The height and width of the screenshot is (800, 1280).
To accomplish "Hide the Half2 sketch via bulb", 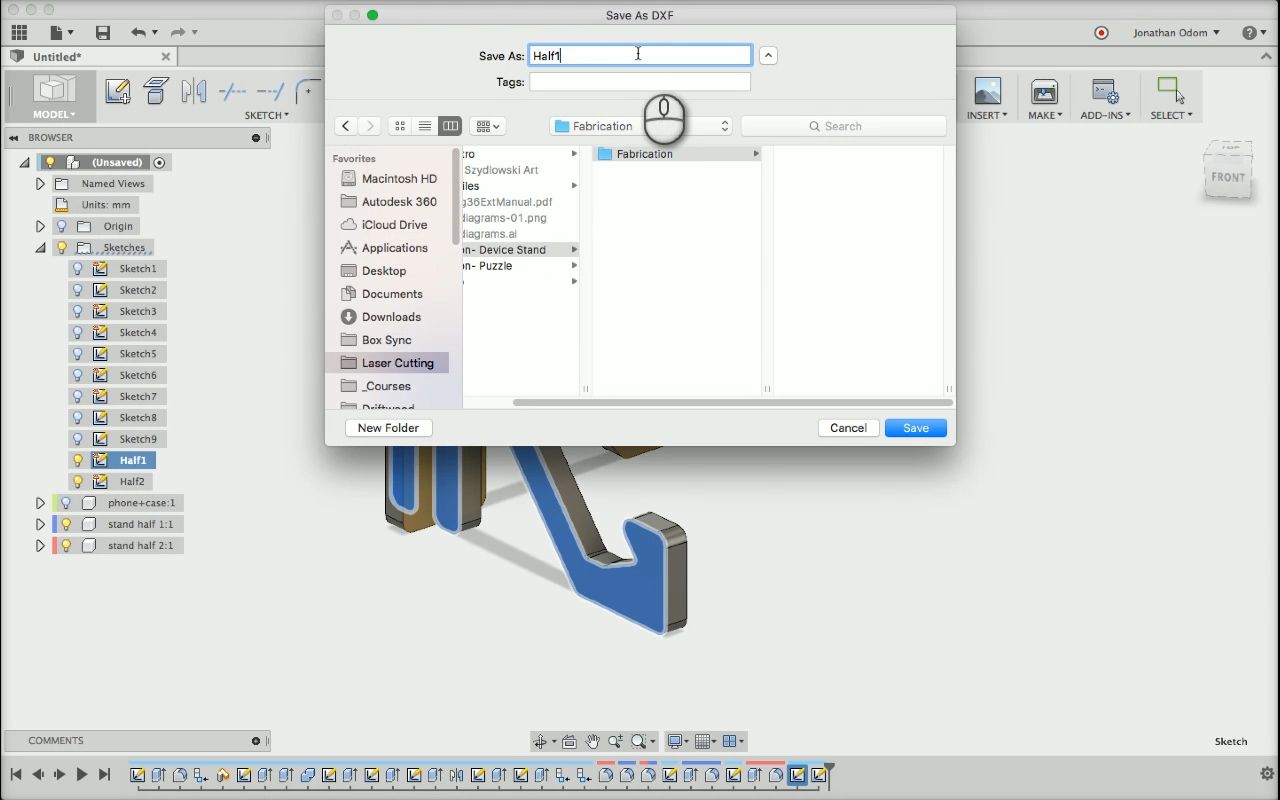I will (x=78, y=481).
